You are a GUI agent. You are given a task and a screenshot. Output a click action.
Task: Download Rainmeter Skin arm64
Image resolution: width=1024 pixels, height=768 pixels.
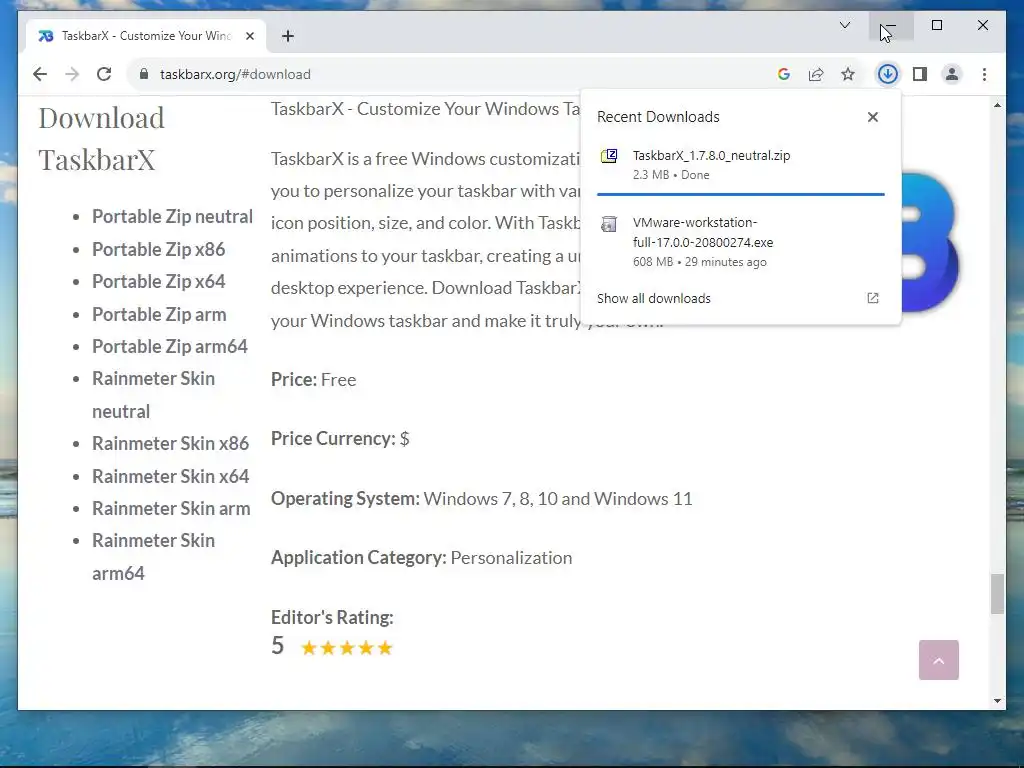tap(153, 557)
